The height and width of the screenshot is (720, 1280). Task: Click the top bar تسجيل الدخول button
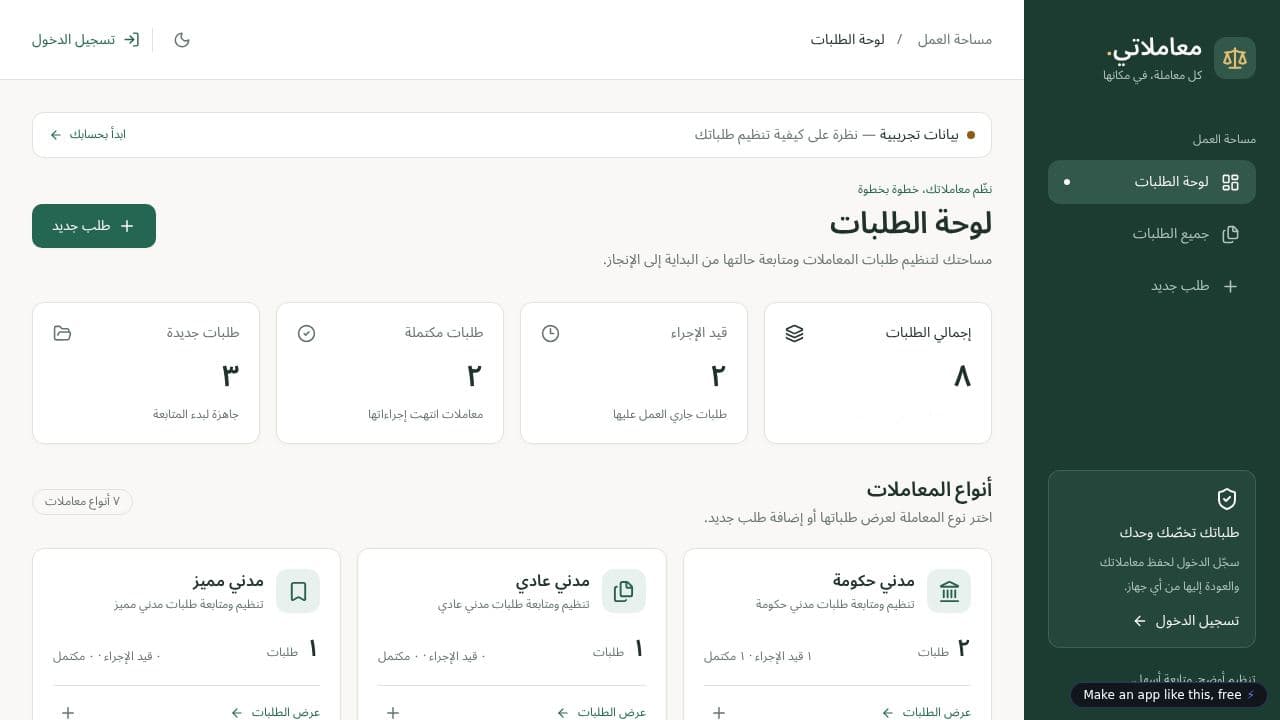coord(86,40)
